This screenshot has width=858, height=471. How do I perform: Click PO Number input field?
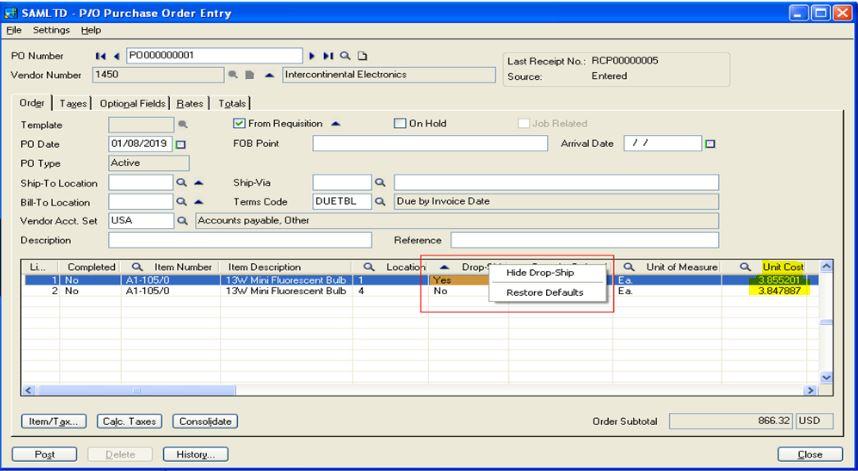(x=214, y=56)
